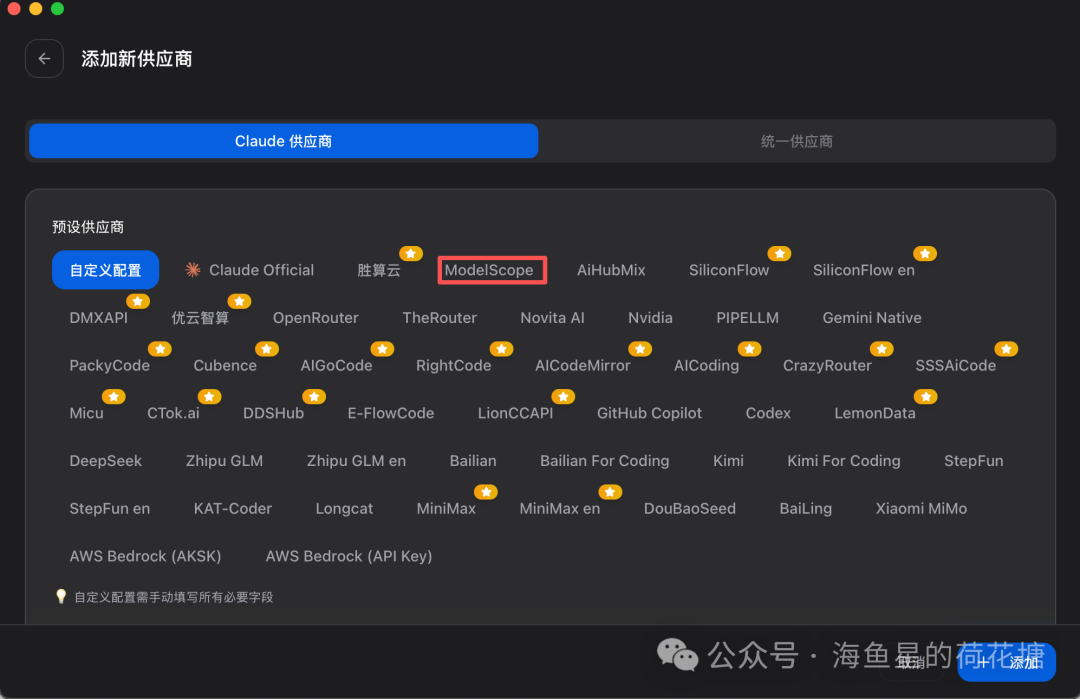Select the TheRouter provider preset
The width and height of the screenshot is (1080, 699).
(439, 317)
